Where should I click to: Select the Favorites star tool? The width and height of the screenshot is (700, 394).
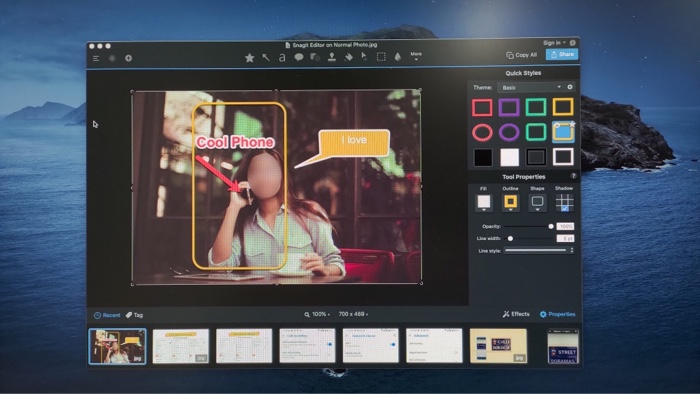coord(250,58)
